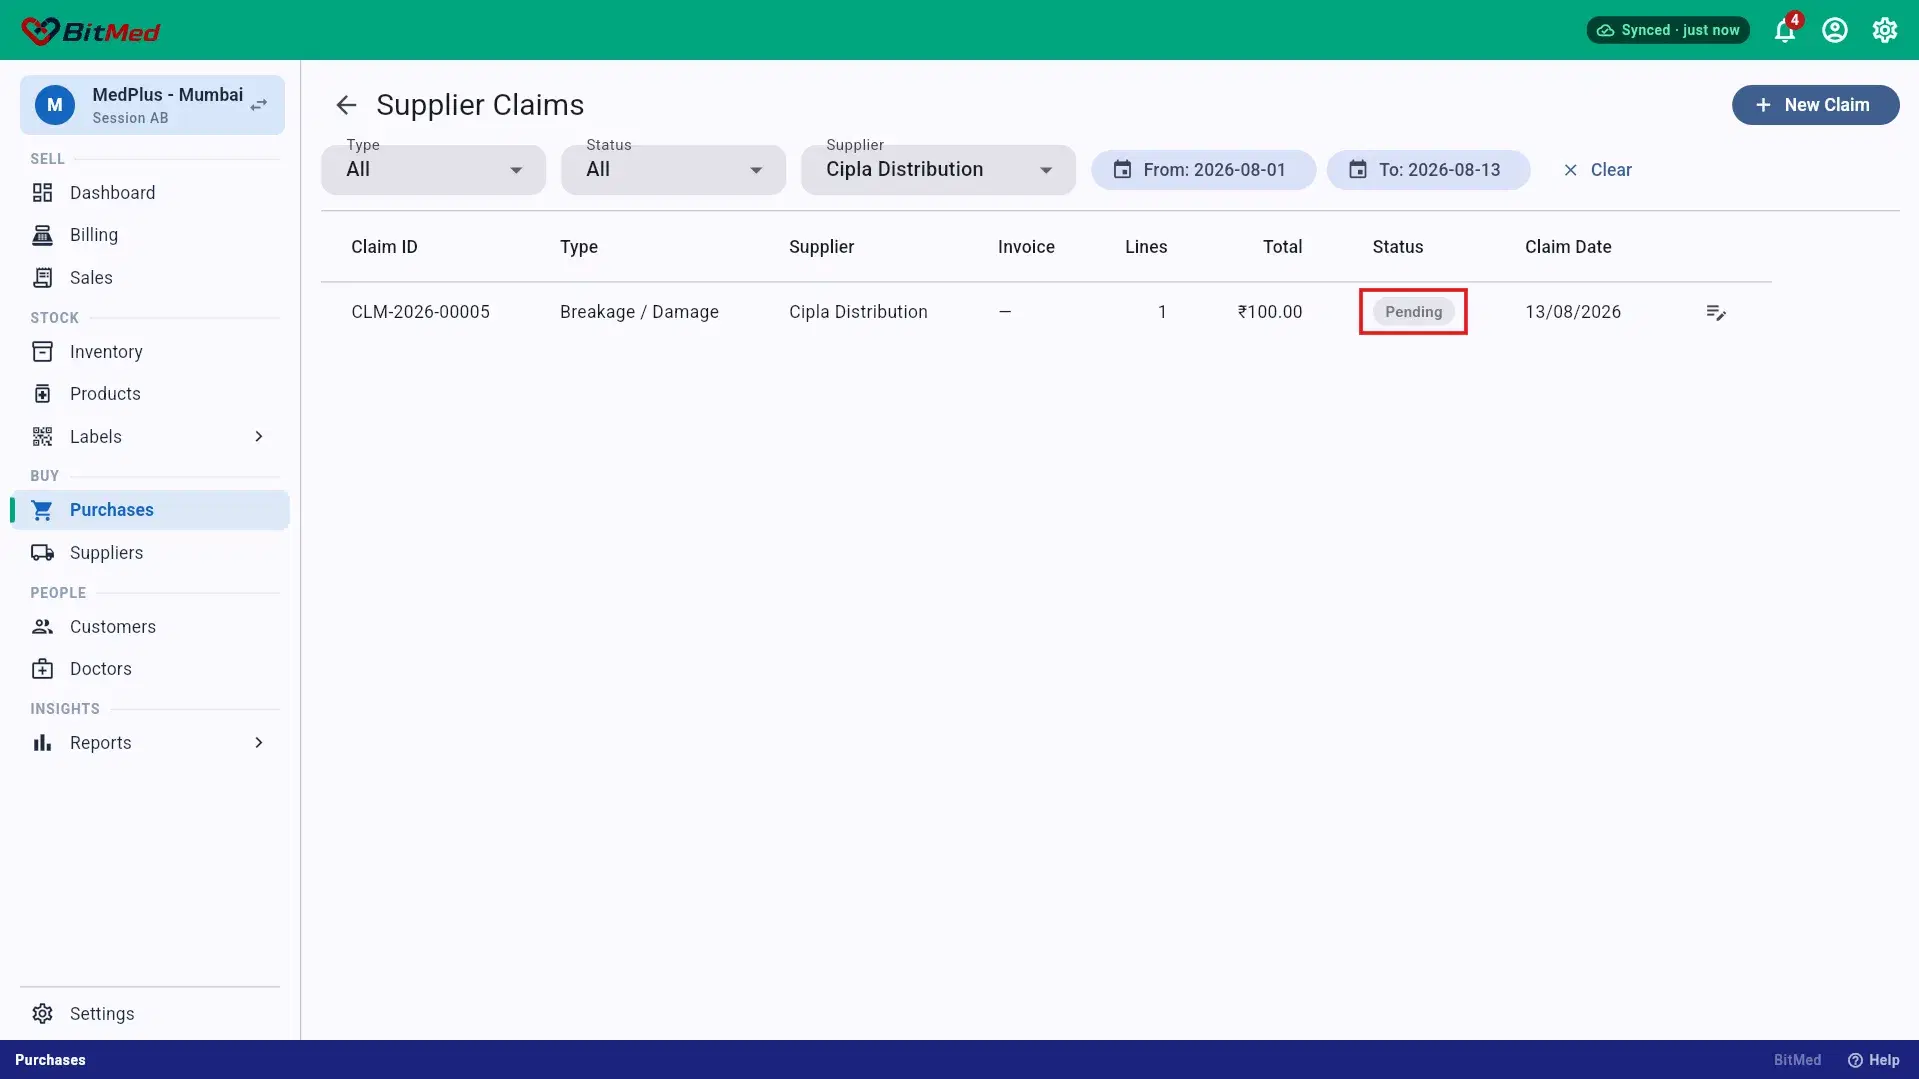Click the Claim Date column header
Image resolution: width=1919 pixels, height=1079 pixels.
[1568, 247]
